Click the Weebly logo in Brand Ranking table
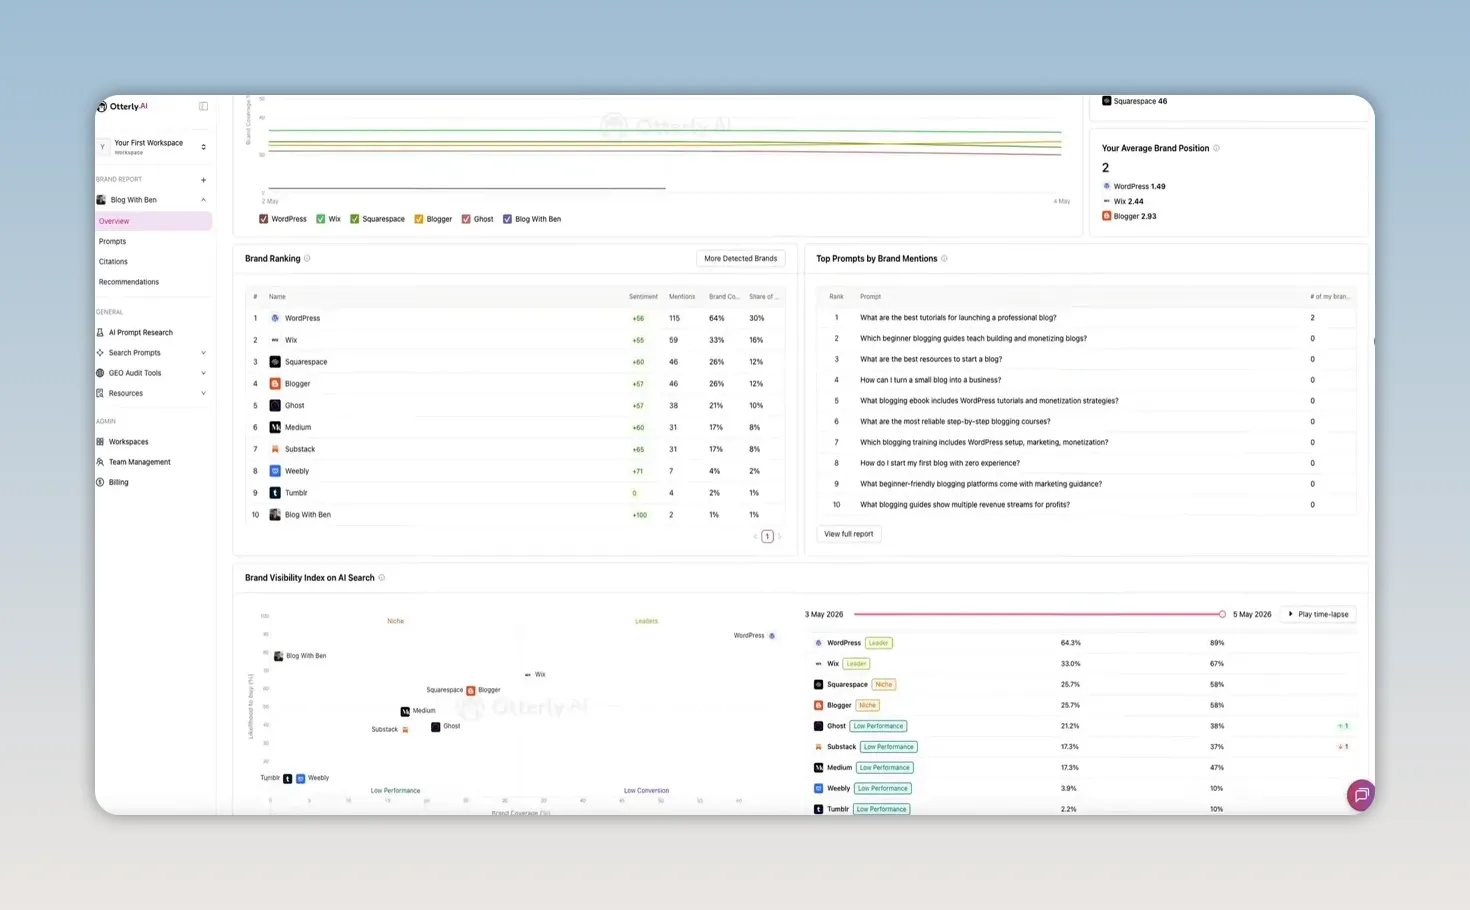Screen dimensions: 1470x910 (275, 471)
